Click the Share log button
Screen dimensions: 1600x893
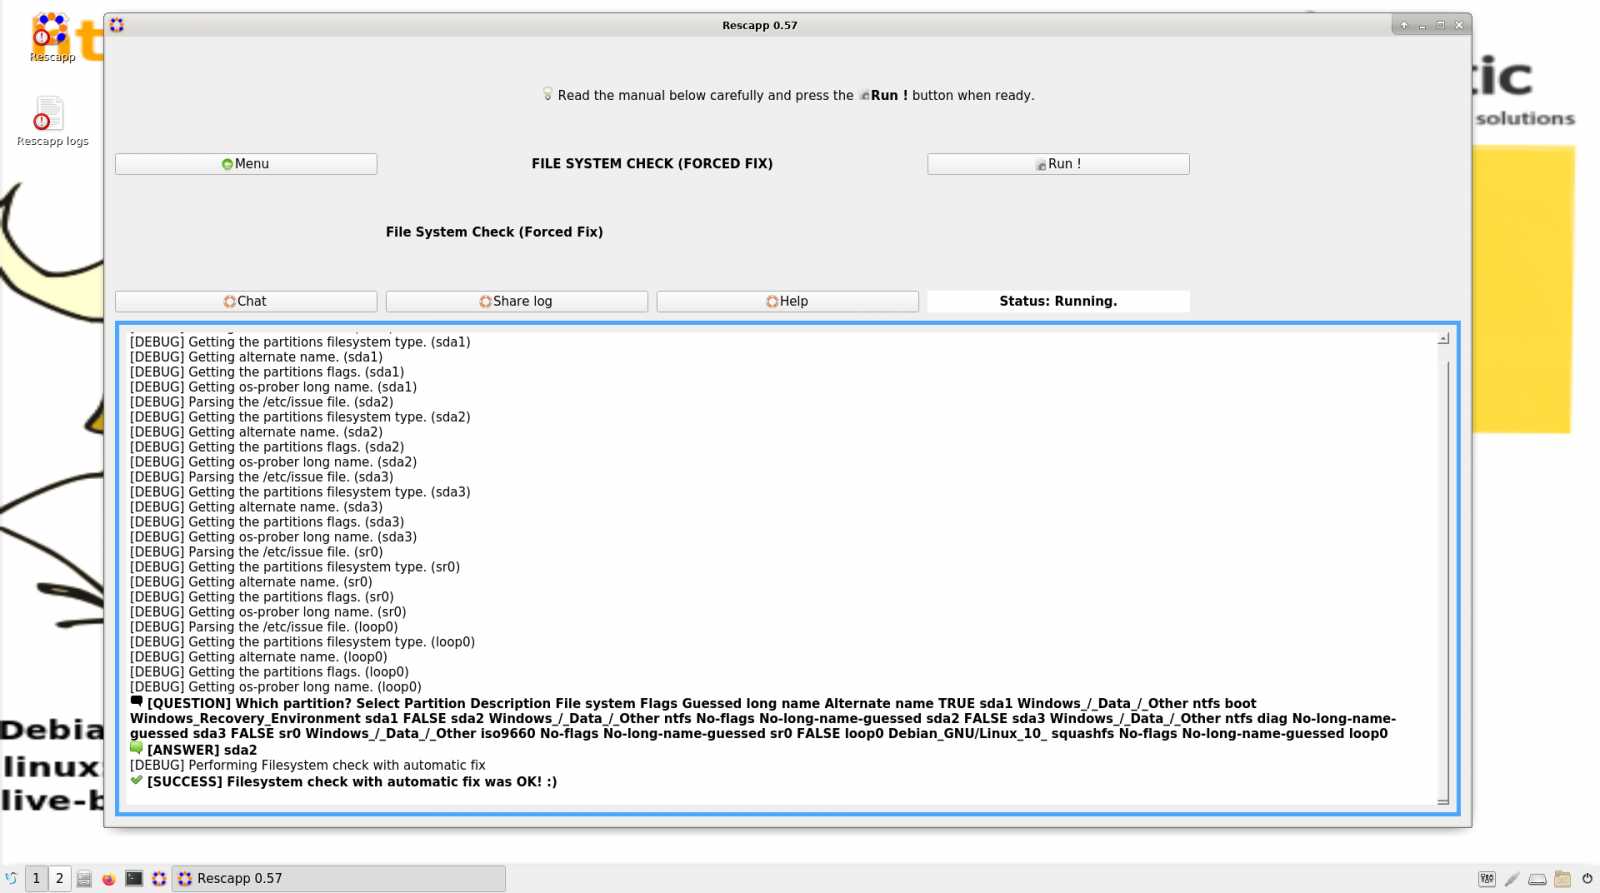tap(517, 301)
